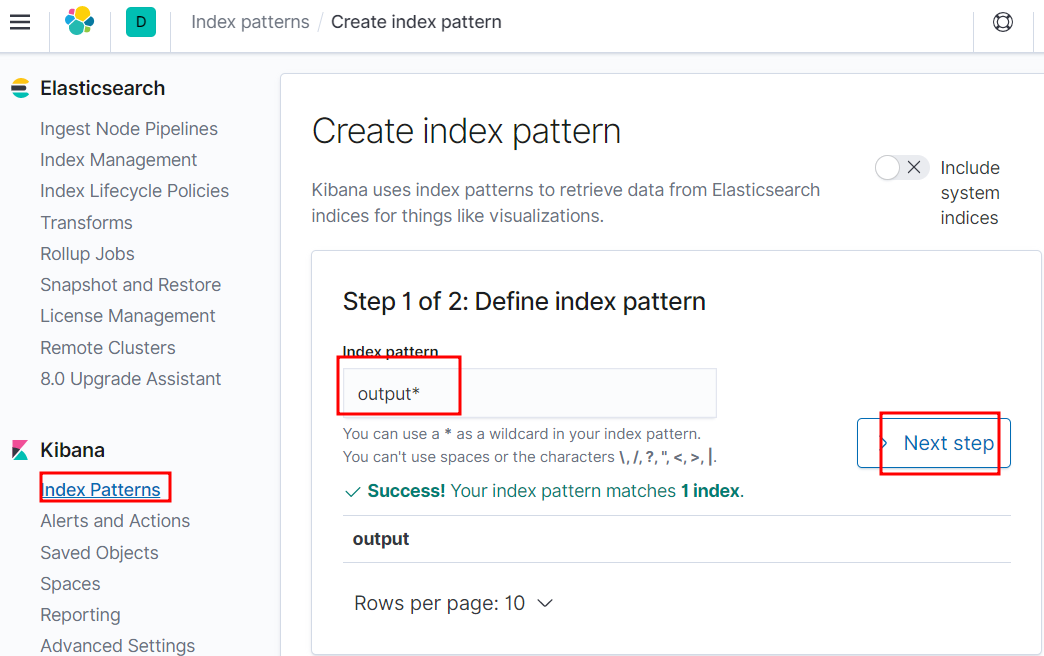Open License Management
The image size is (1044, 656).
click(x=128, y=316)
